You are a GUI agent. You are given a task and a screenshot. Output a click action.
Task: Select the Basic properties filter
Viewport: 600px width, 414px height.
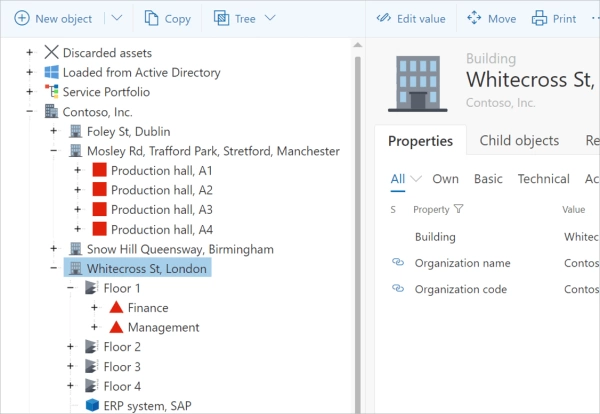488,179
